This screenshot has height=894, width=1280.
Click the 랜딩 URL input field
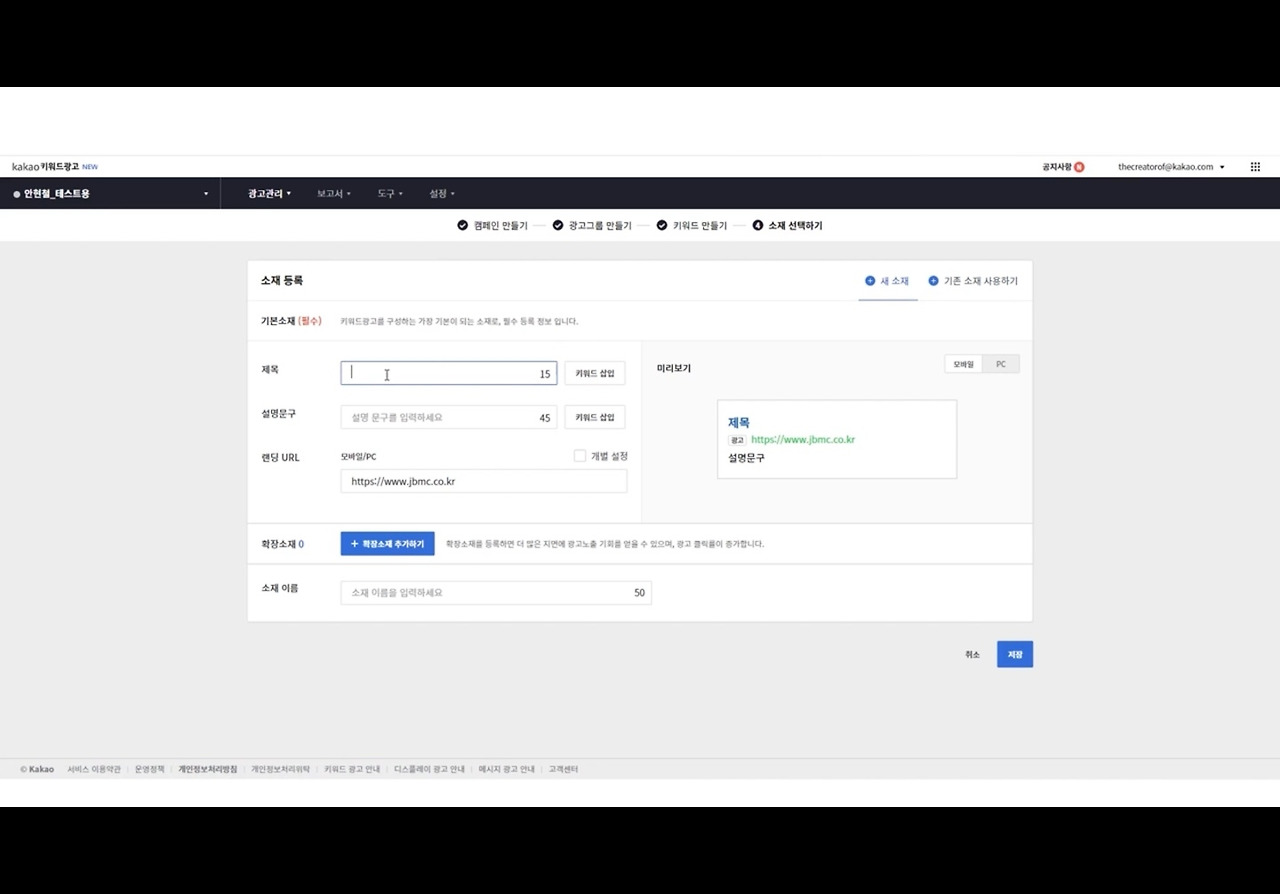click(x=484, y=481)
